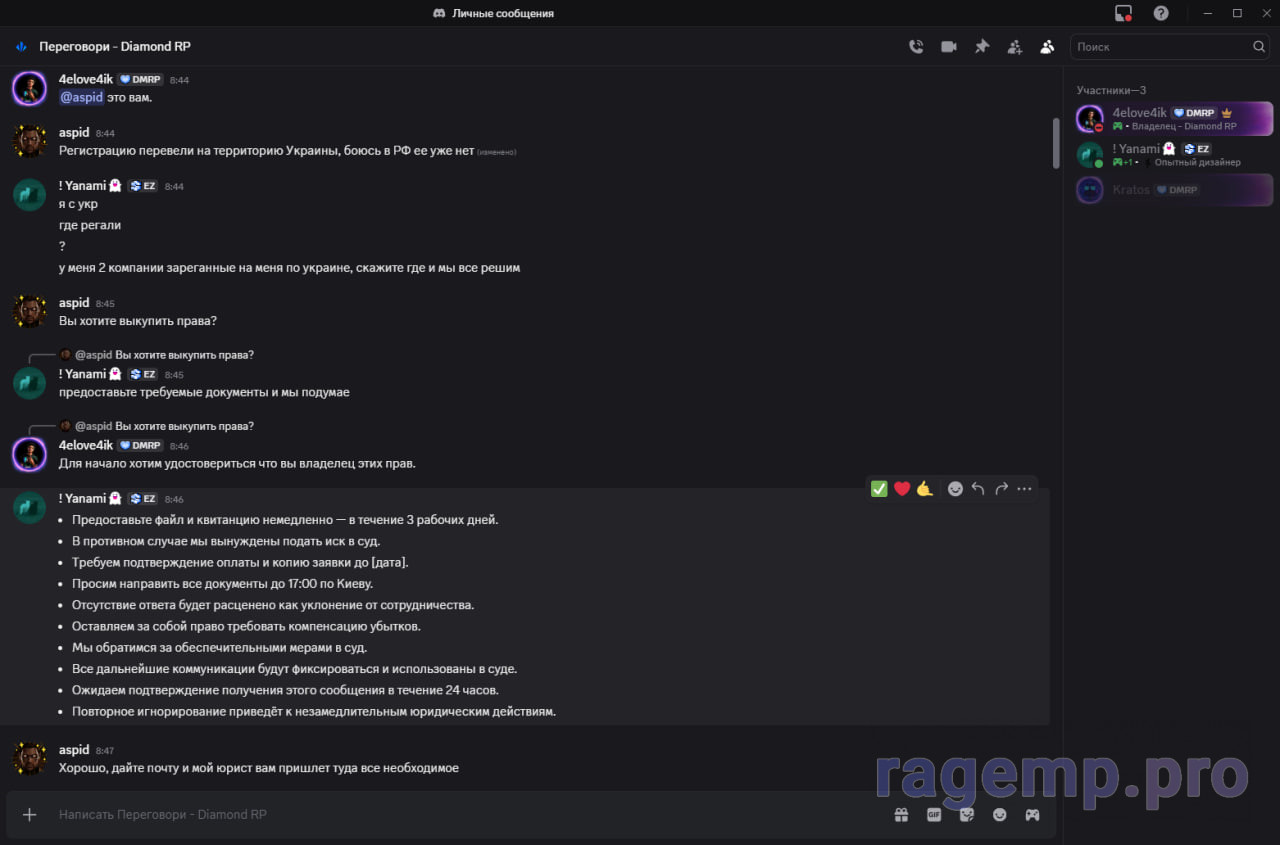This screenshot has height=845, width=1280.
Task: Click the @aspid mention link
Action: [x=81, y=97]
